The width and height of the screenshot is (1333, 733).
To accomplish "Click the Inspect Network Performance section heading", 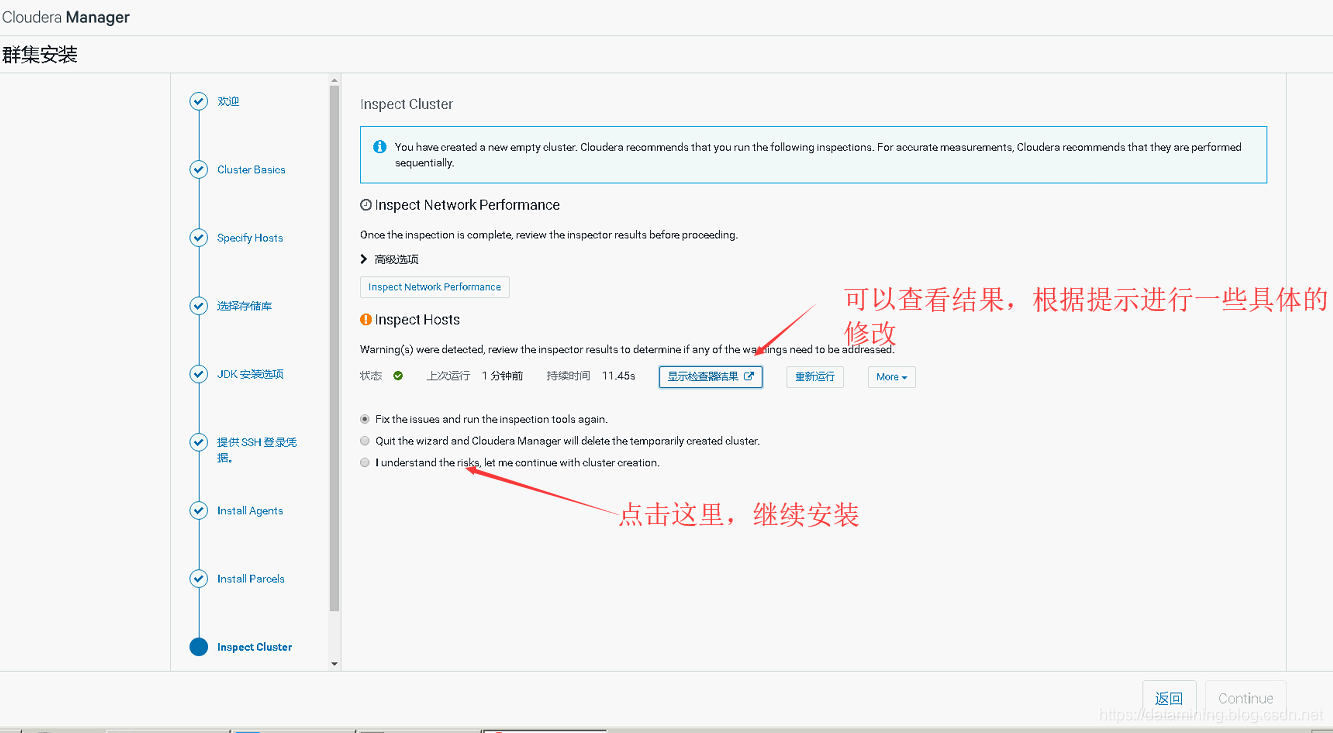I will tap(467, 205).
